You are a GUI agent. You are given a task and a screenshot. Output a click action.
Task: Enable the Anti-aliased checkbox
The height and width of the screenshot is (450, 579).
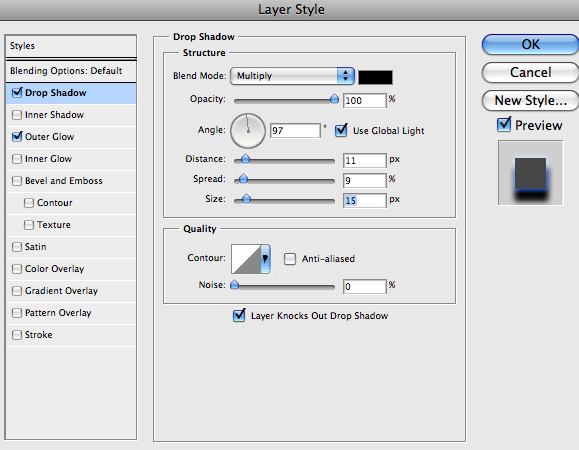[290, 259]
